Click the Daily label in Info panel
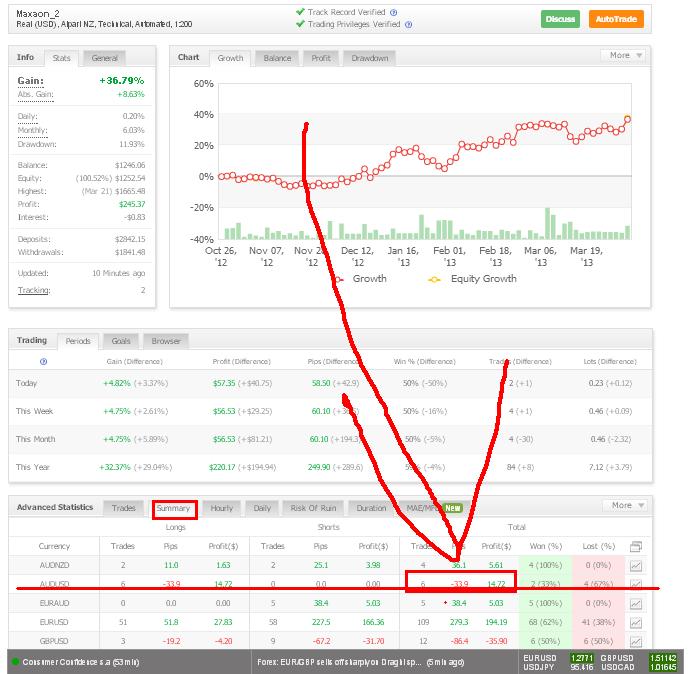Screen dimensions: 690x674 click(27, 116)
